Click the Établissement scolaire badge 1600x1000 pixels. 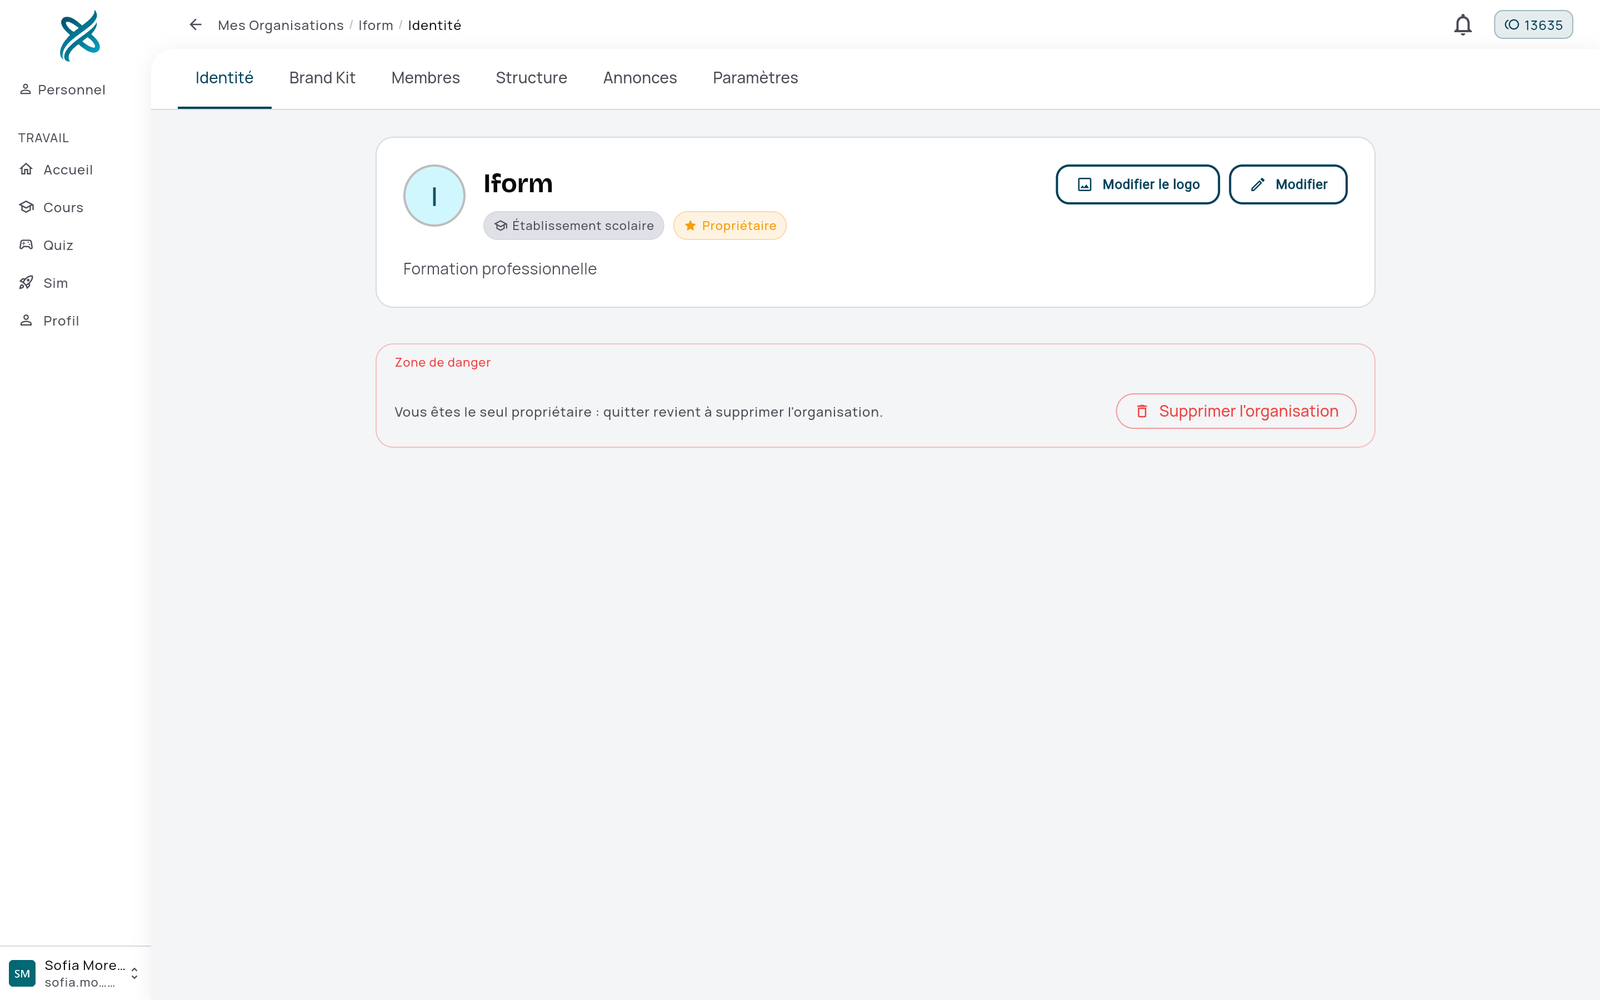(573, 226)
